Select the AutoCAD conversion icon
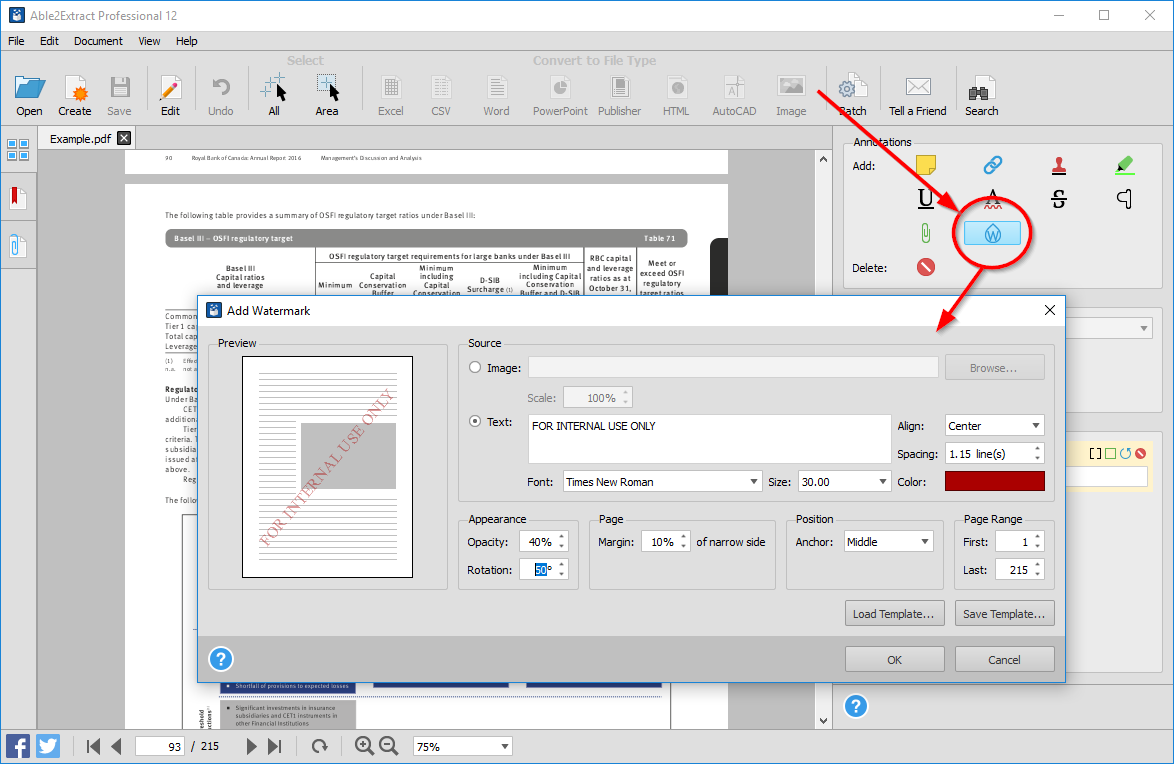The height and width of the screenshot is (764, 1174). point(733,90)
